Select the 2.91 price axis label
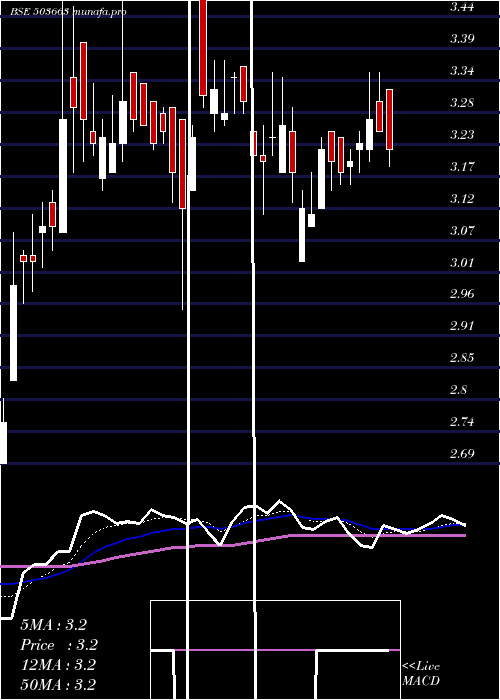The image size is (500, 700). coord(462,326)
